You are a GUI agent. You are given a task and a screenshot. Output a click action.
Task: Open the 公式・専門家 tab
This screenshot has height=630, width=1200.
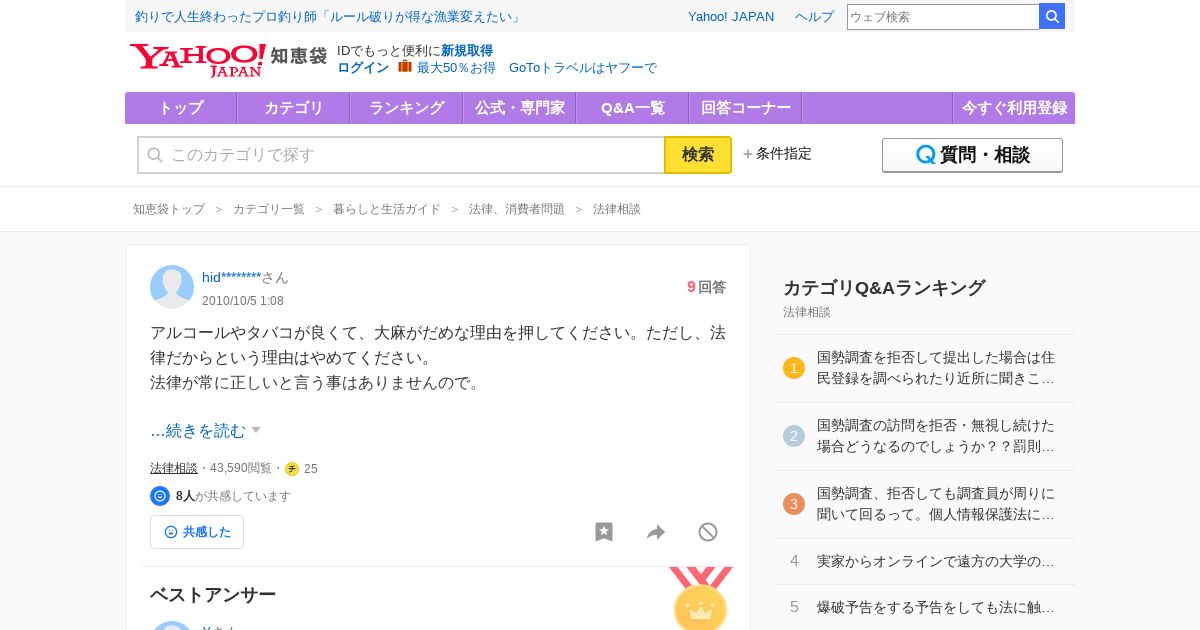click(x=520, y=108)
